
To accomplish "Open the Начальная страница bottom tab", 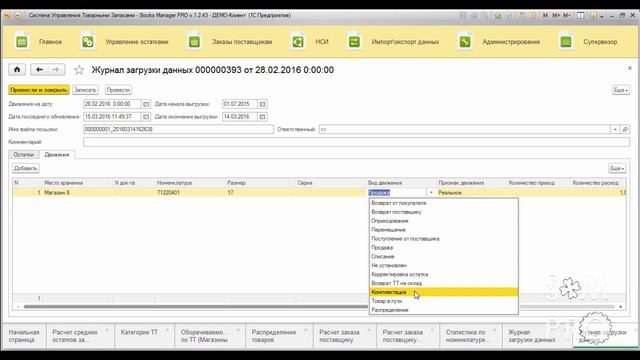I will point(24,336).
